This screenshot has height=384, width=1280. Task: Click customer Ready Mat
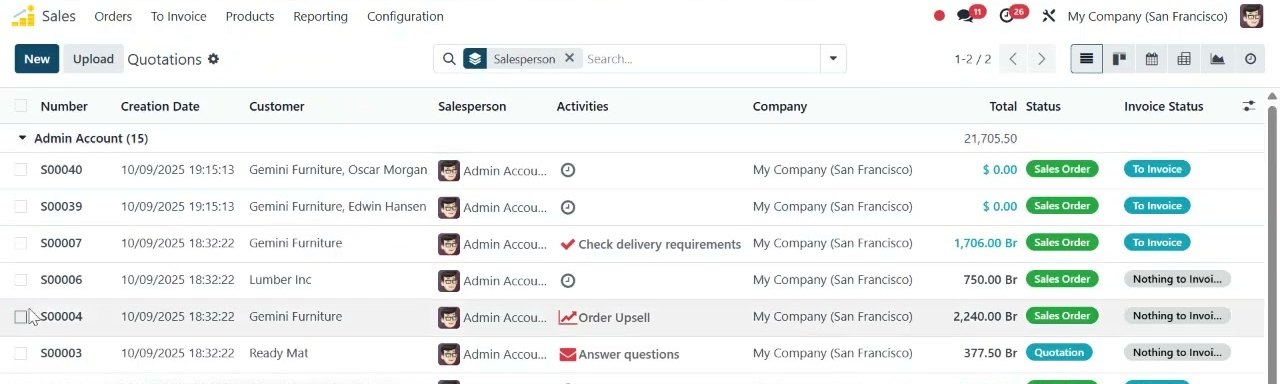click(278, 354)
